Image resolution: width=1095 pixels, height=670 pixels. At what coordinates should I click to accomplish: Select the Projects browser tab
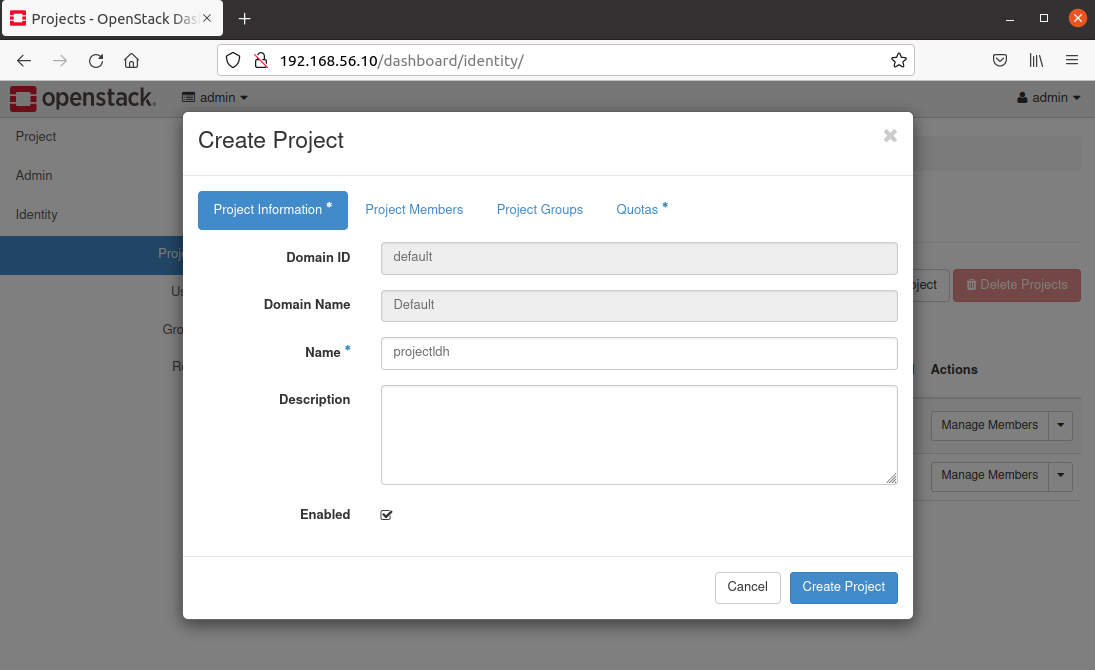(x=112, y=19)
